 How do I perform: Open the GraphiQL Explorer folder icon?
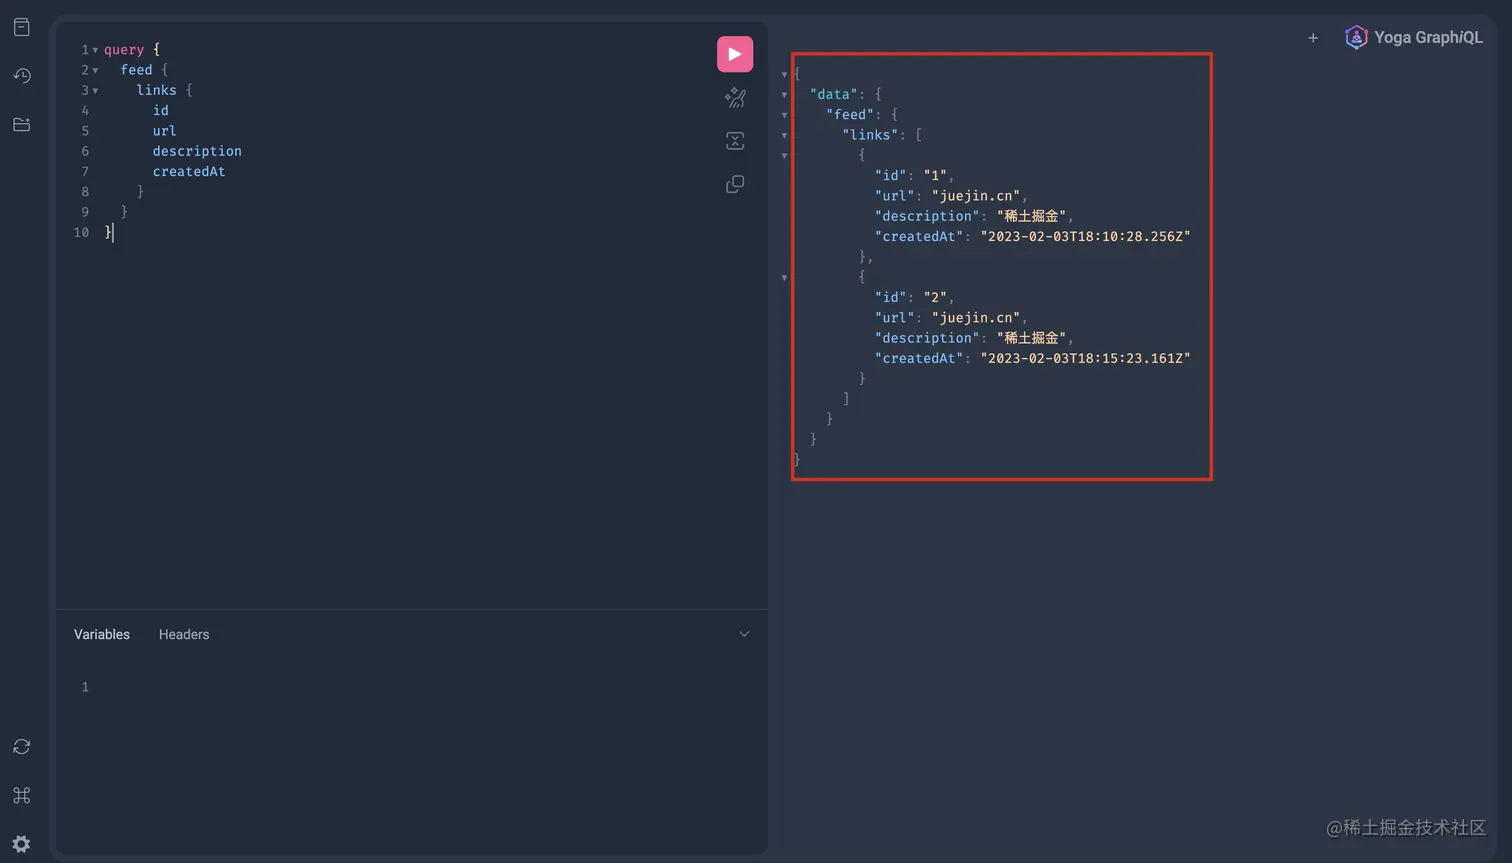(22, 125)
